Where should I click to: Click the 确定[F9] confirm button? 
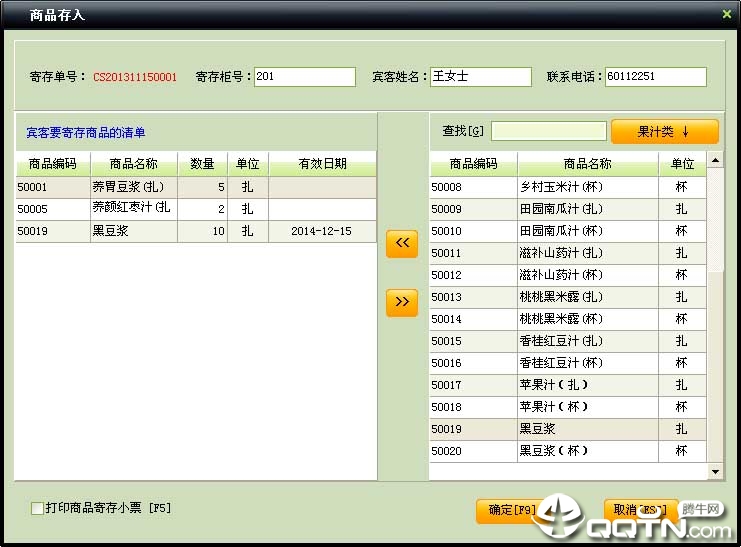tap(511, 510)
